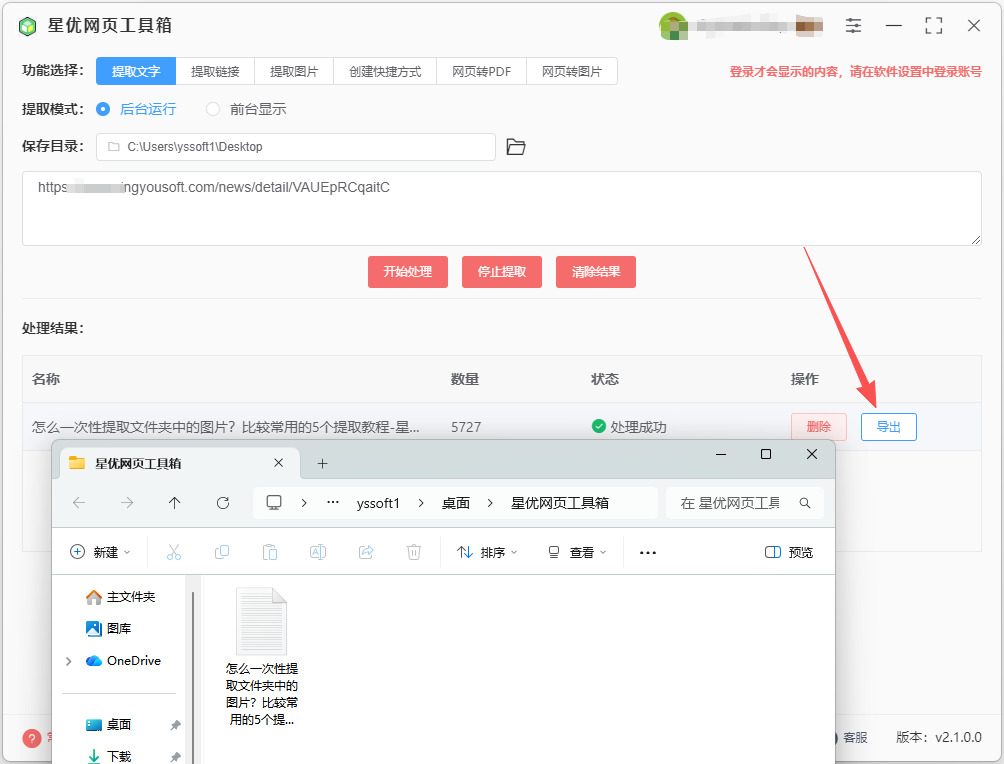Click the Cut scissors icon in Explorer toolbar
This screenshot has width=1004, height=764.
pos(174,552)
